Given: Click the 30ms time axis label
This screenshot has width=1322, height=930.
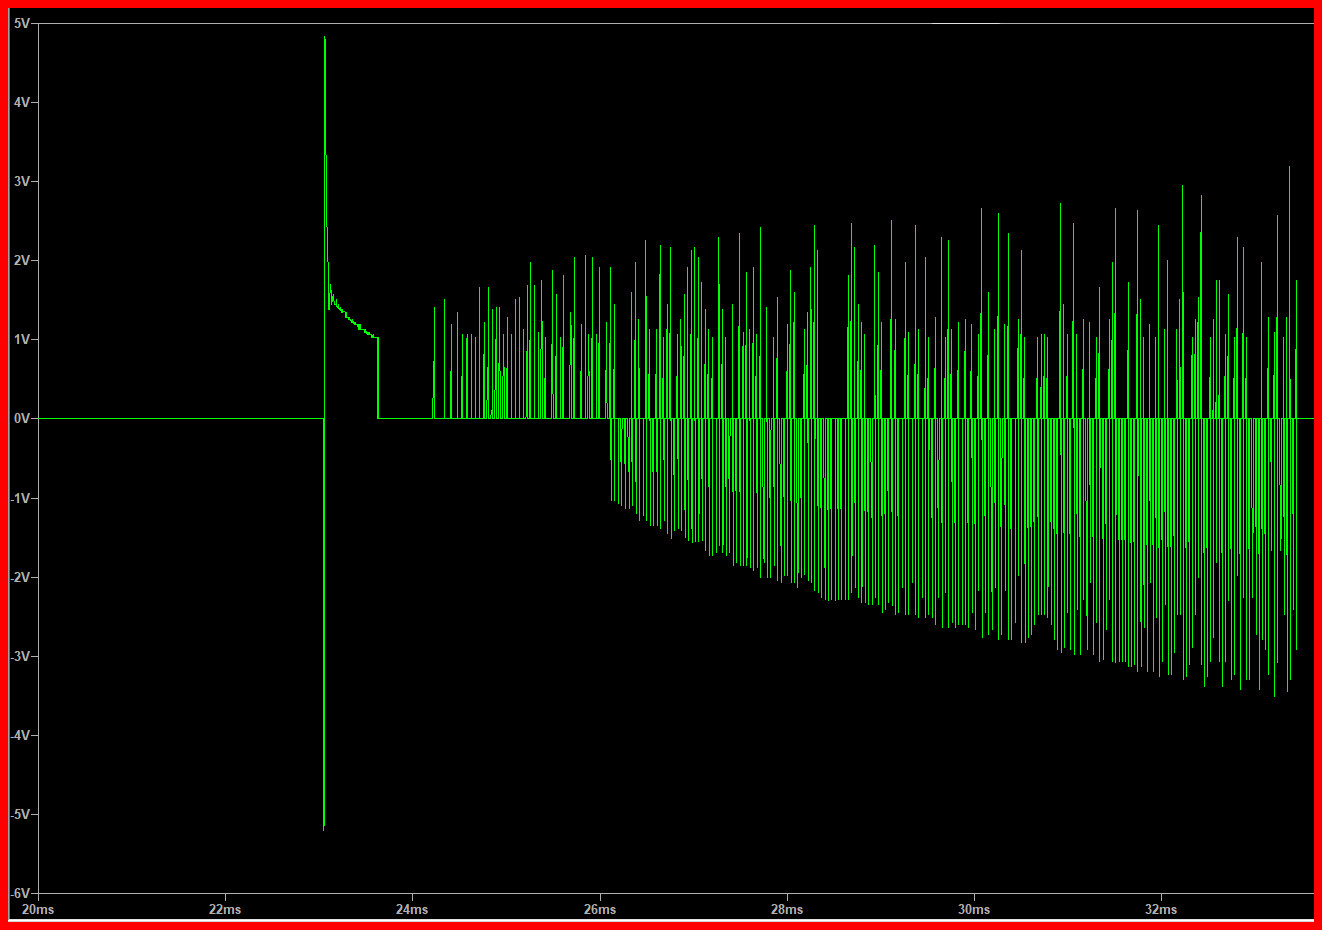Looking at the screenshot, I should 974,909.
